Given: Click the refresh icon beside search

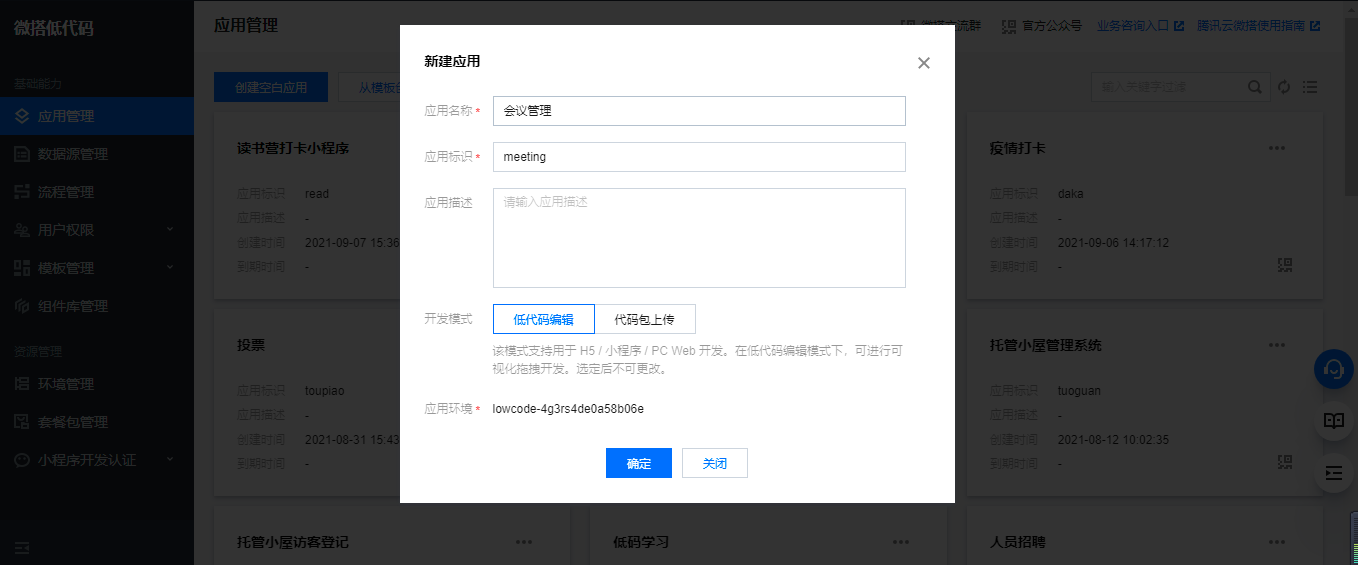Looking at the screenshot, I should point(1285,87).
